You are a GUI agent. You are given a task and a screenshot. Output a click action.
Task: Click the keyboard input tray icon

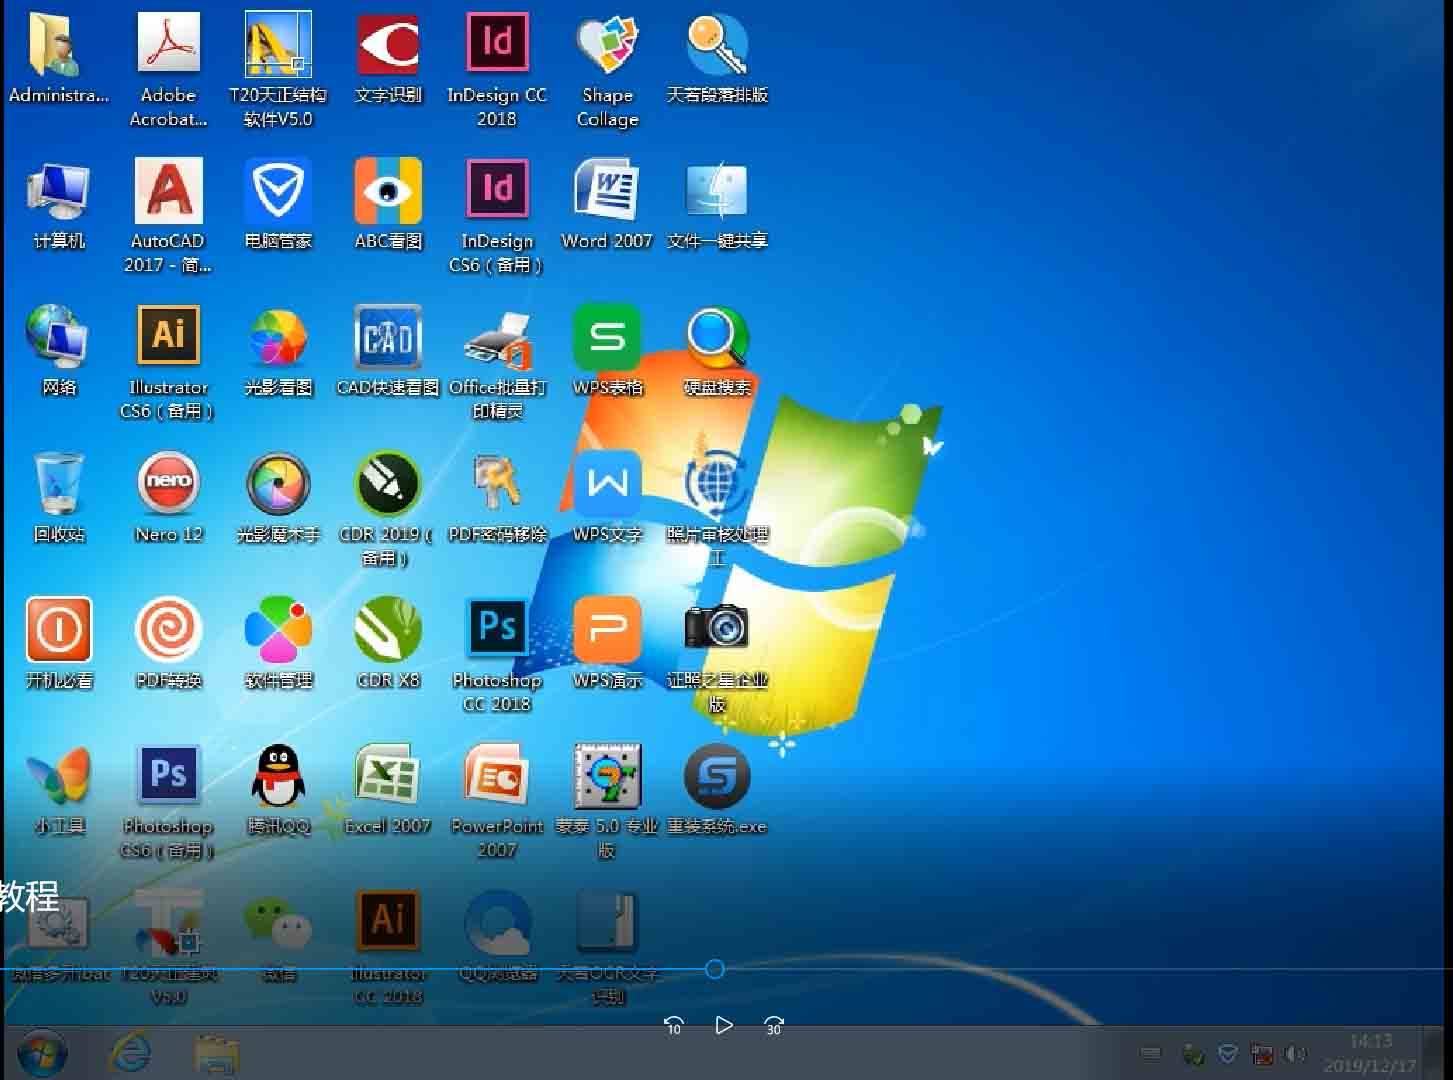pos(1151,1054)
